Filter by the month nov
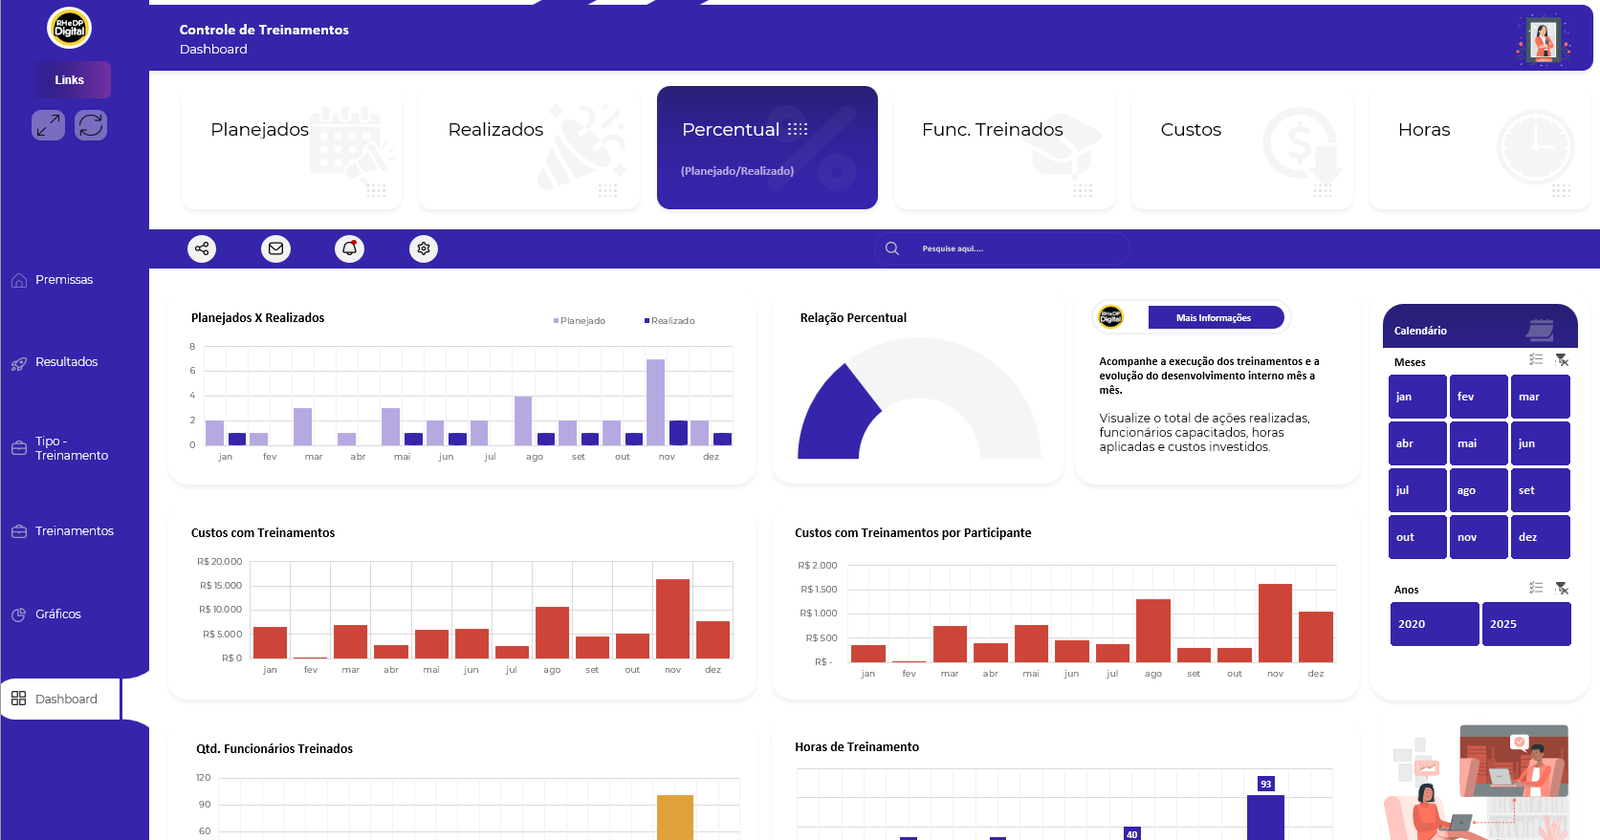Screen dimensions: 1600x840 click(x=1478, y=537)
